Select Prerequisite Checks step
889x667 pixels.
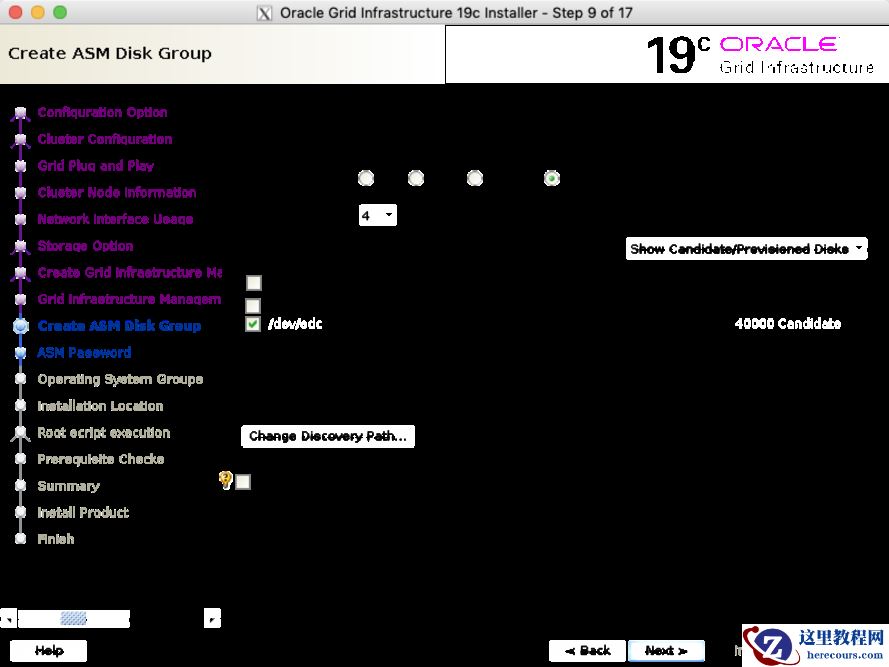(101, 459)
